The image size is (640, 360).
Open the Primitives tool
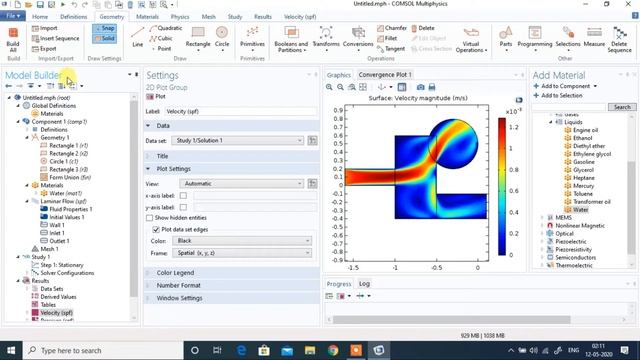252,38
